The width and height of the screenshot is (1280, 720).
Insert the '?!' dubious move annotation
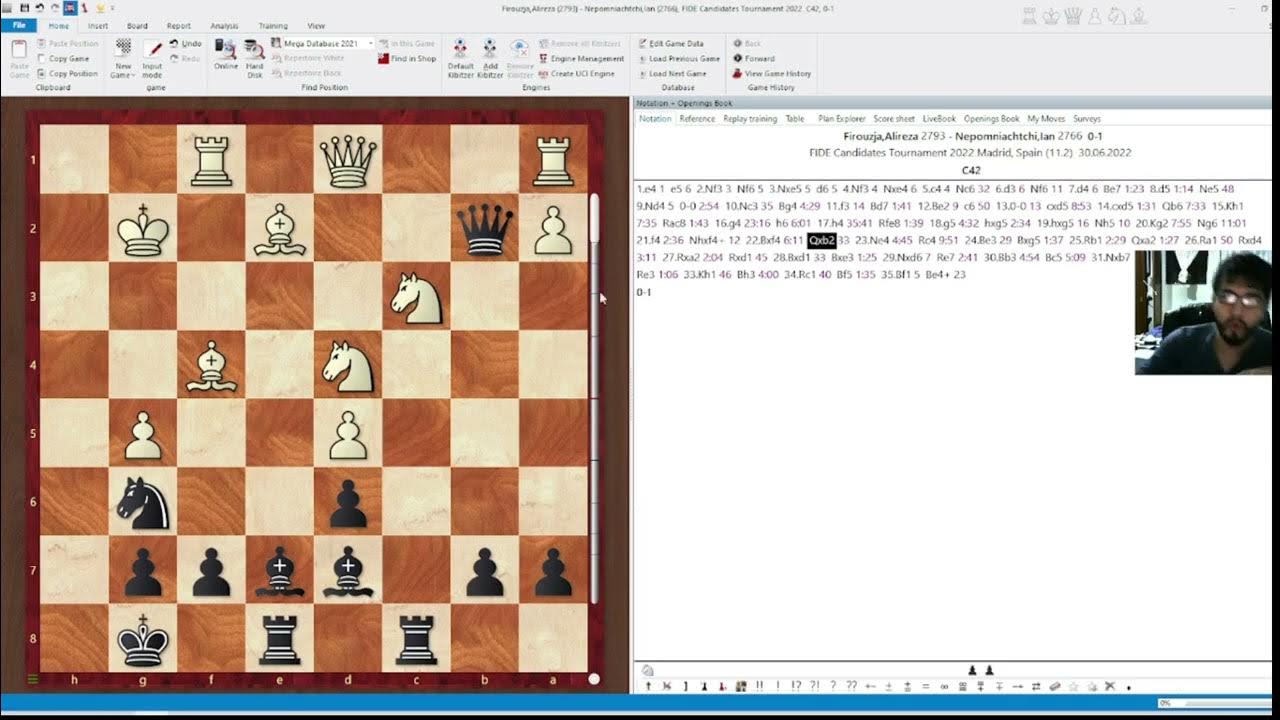click(814, 686)
